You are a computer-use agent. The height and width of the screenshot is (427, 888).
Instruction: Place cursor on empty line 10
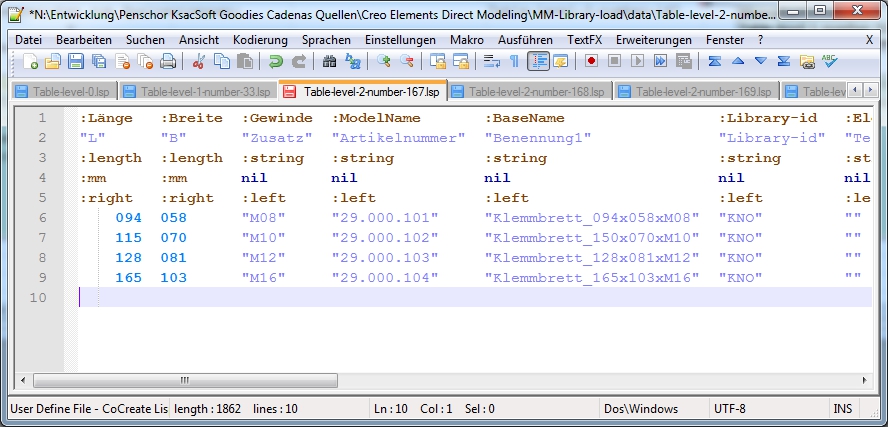coord(400,297)
